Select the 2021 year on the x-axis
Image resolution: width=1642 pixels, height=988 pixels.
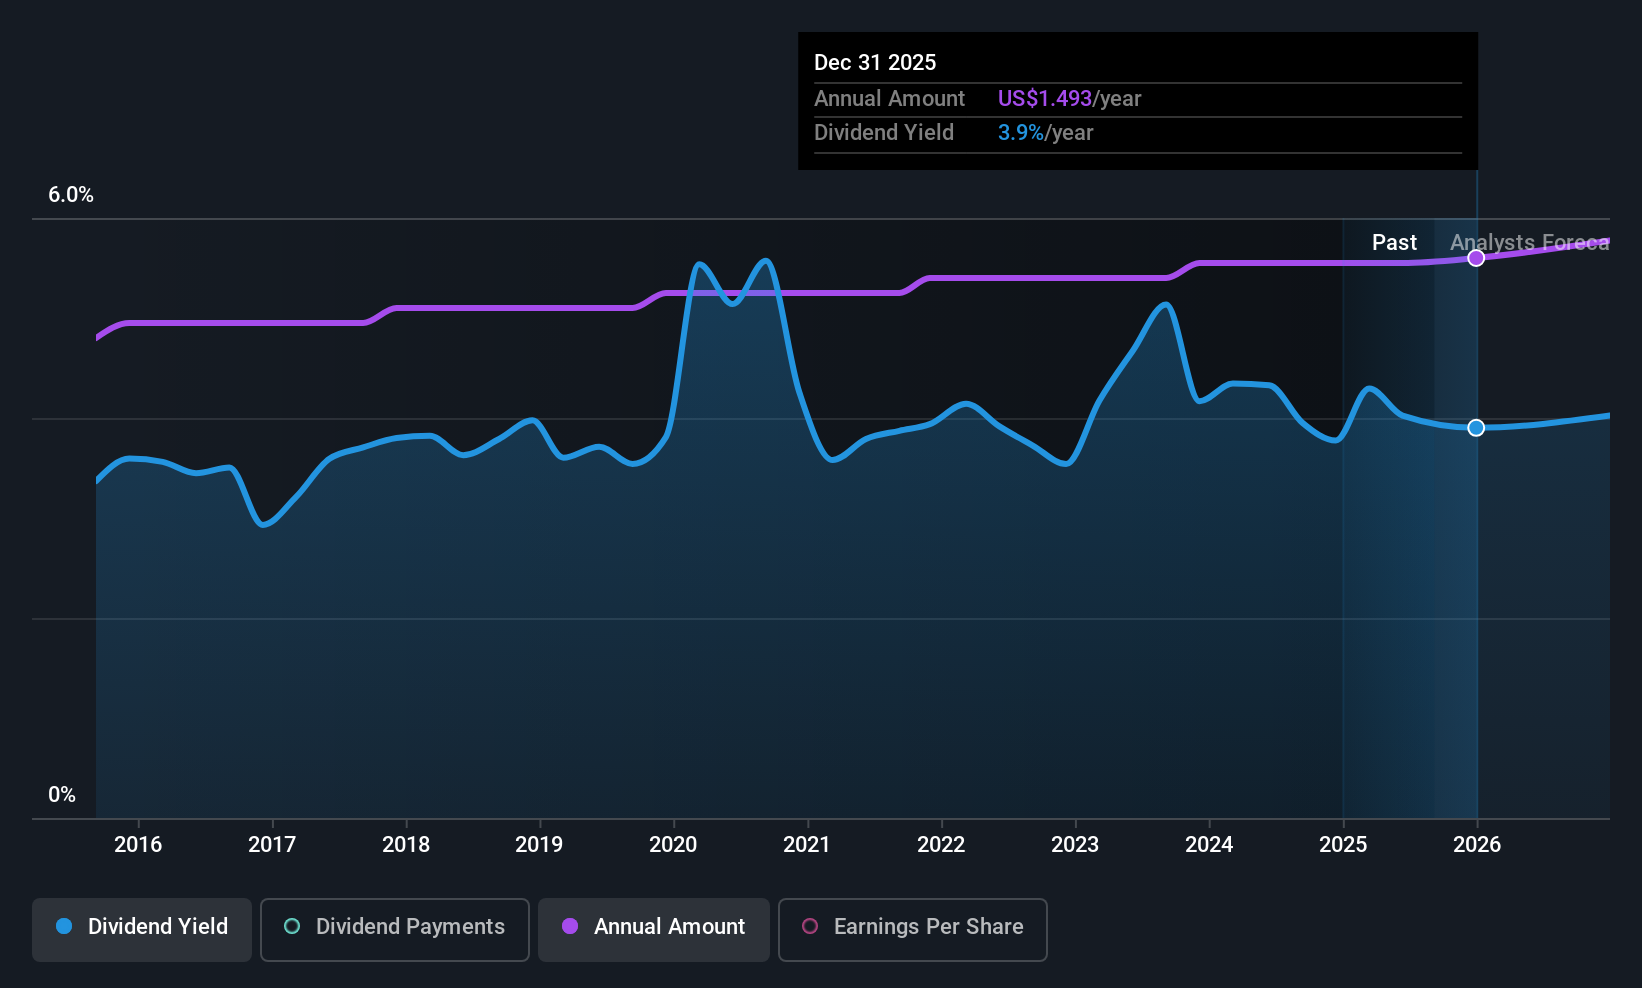click(807, 845)
